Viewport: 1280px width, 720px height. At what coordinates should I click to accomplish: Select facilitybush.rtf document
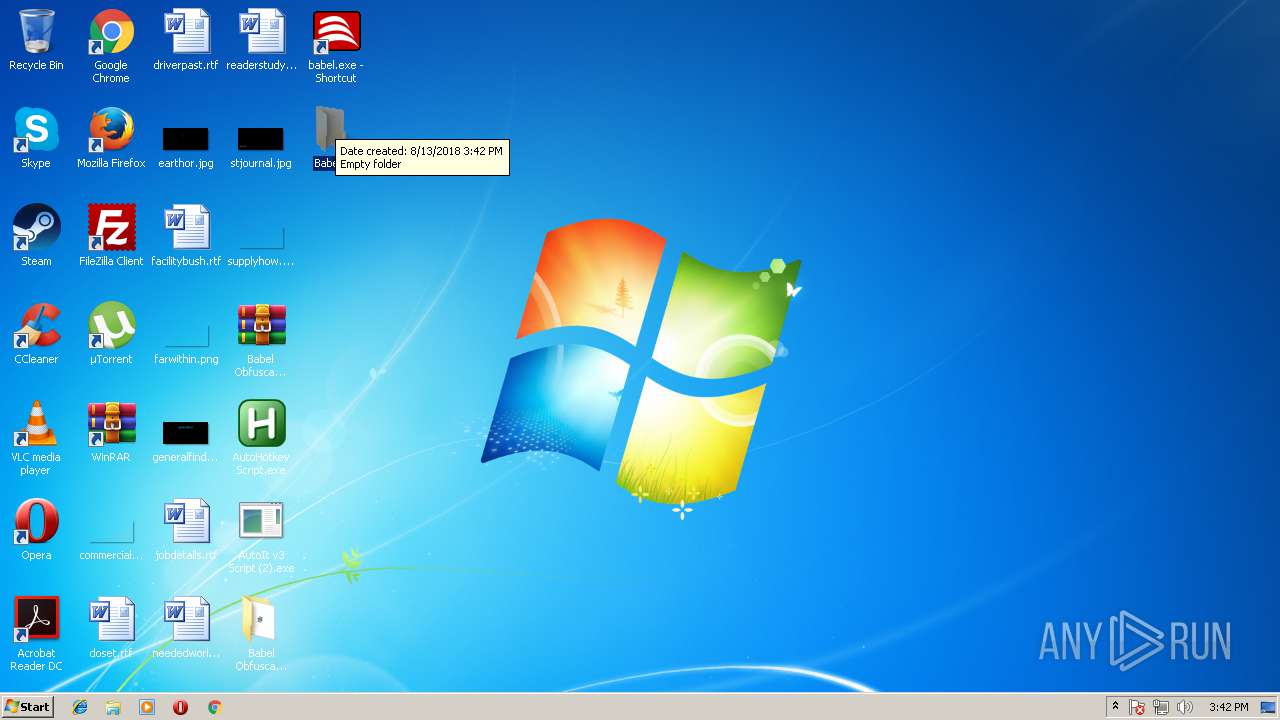[x=186, y=229]
